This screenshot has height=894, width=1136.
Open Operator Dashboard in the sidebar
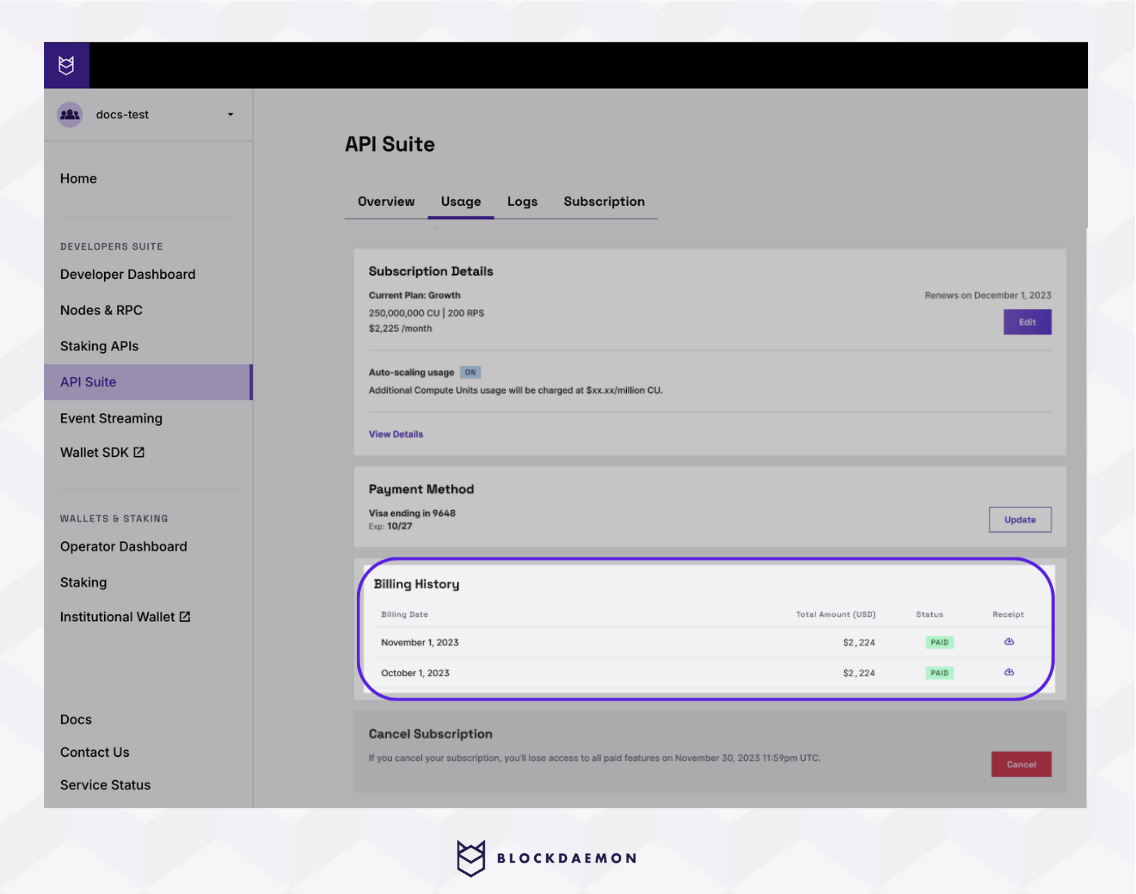point(123,546)
